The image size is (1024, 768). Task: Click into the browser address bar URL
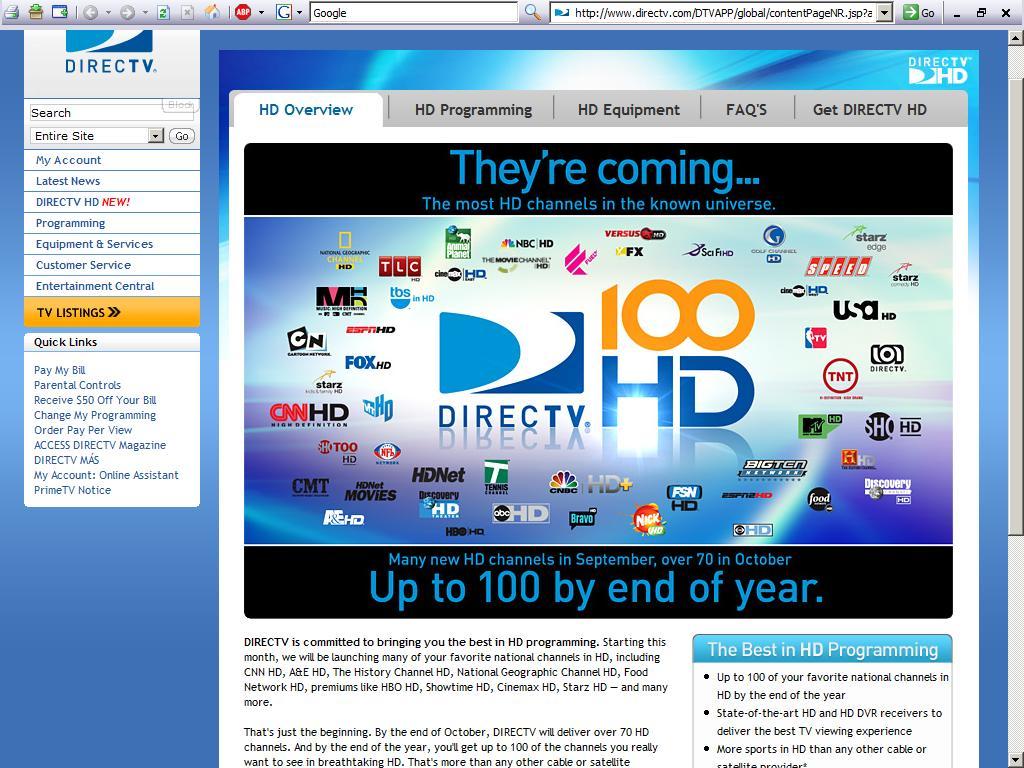pyautogui.click(x=723, y=12)
